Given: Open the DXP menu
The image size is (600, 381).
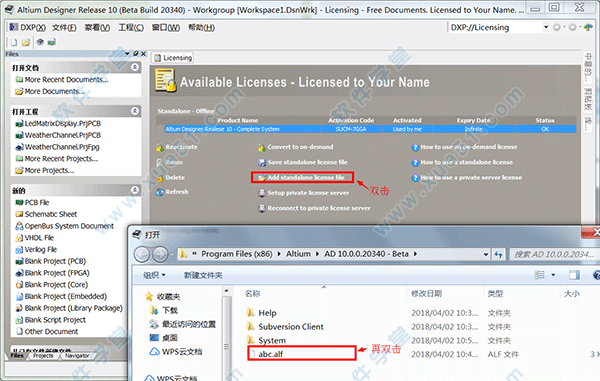Looking at the screenshot, I should [x=28, y=28].
